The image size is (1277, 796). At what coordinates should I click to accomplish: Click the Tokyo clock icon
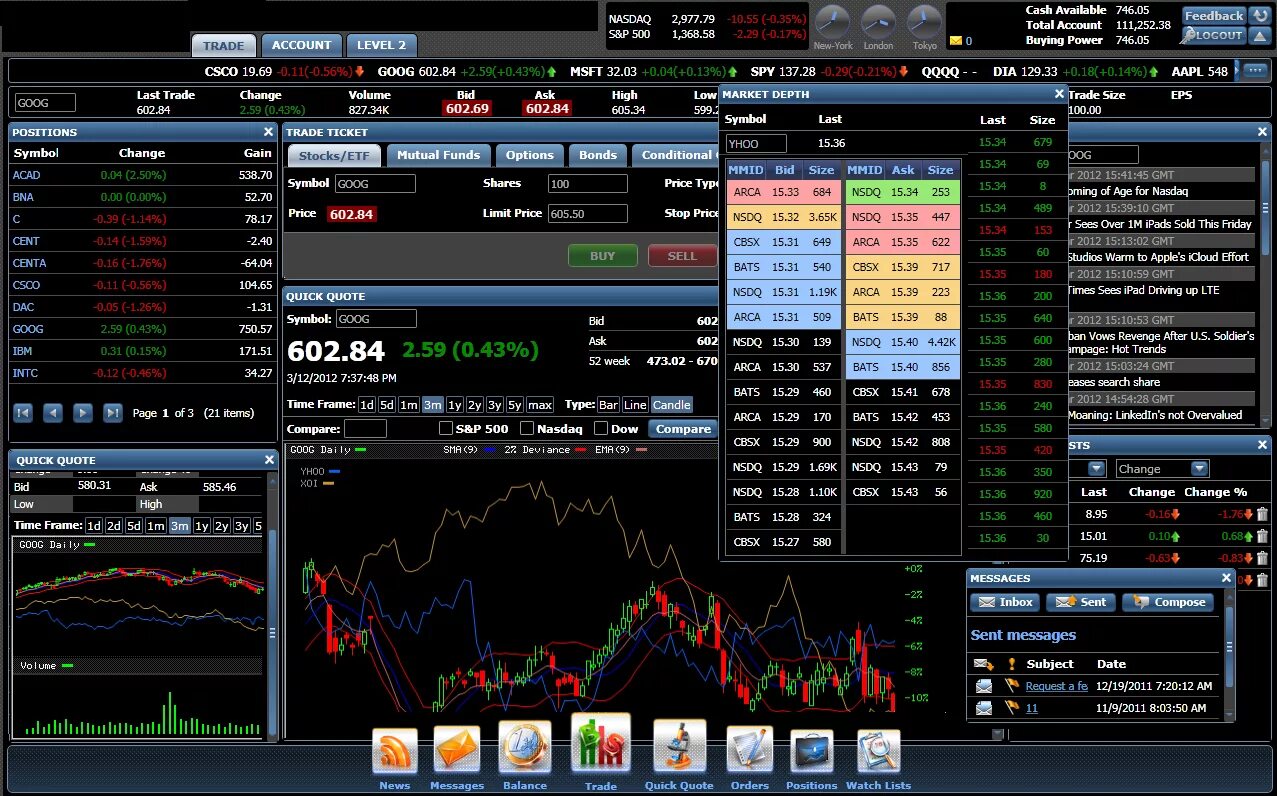coord(924,22)
